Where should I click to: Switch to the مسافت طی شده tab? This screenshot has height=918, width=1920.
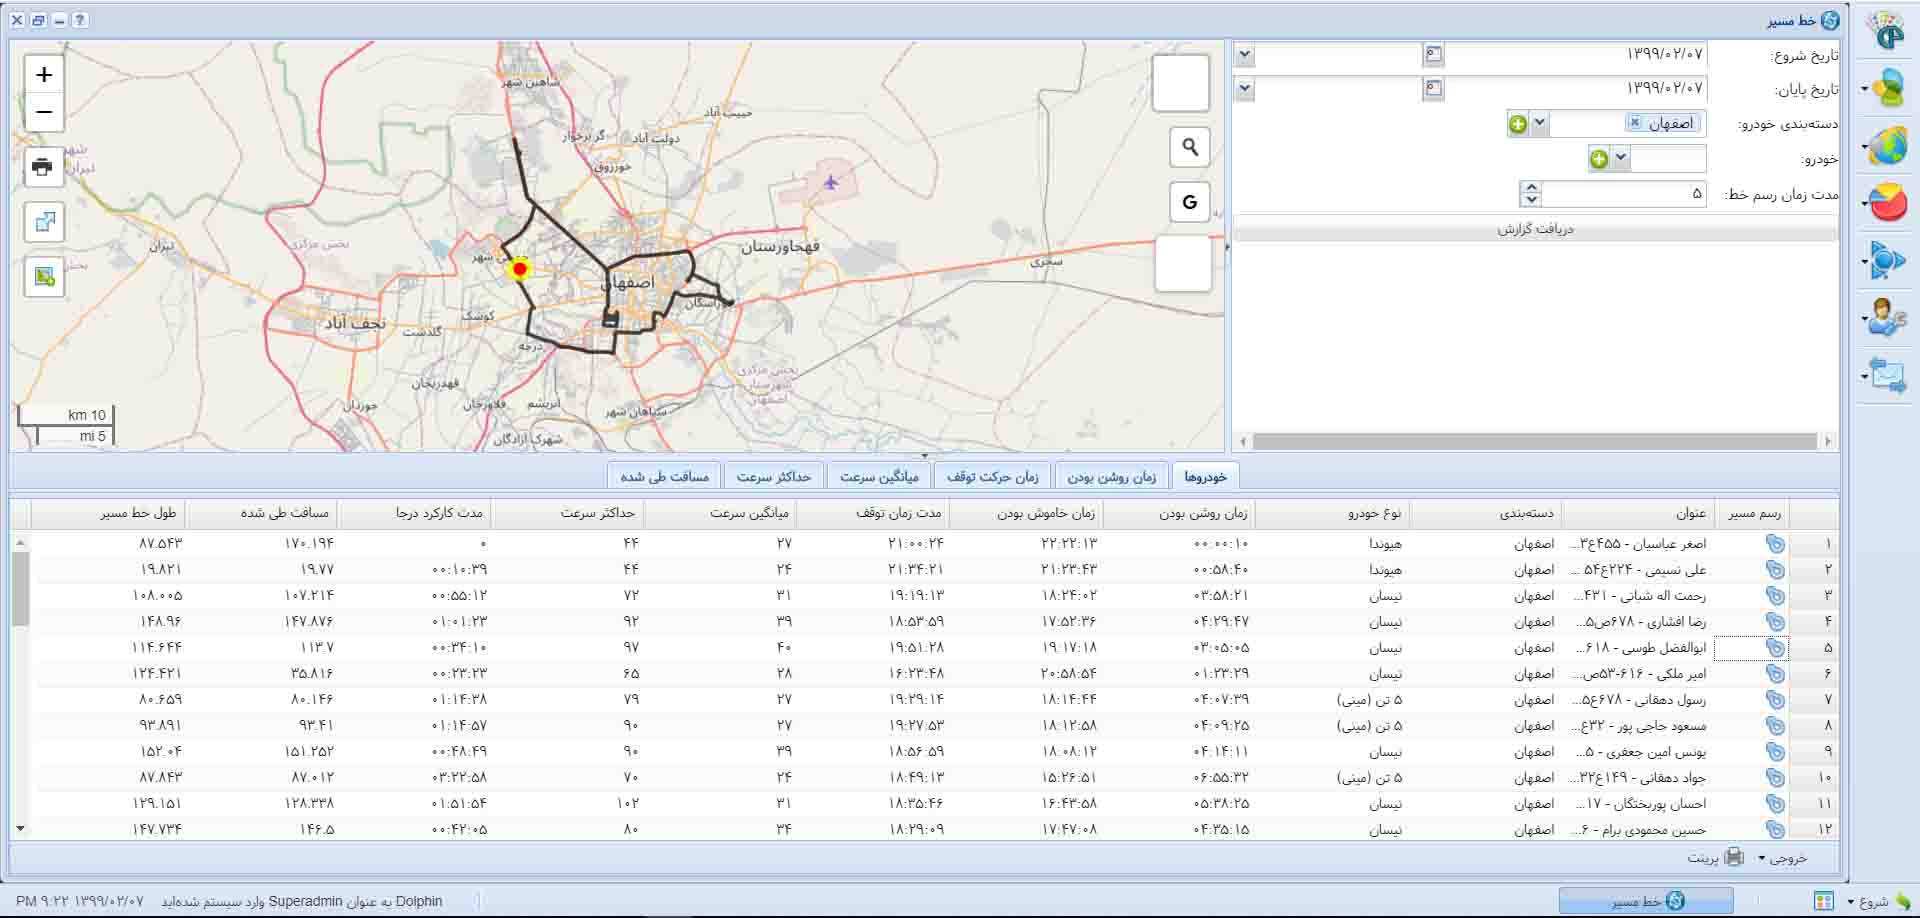(665, 476)
